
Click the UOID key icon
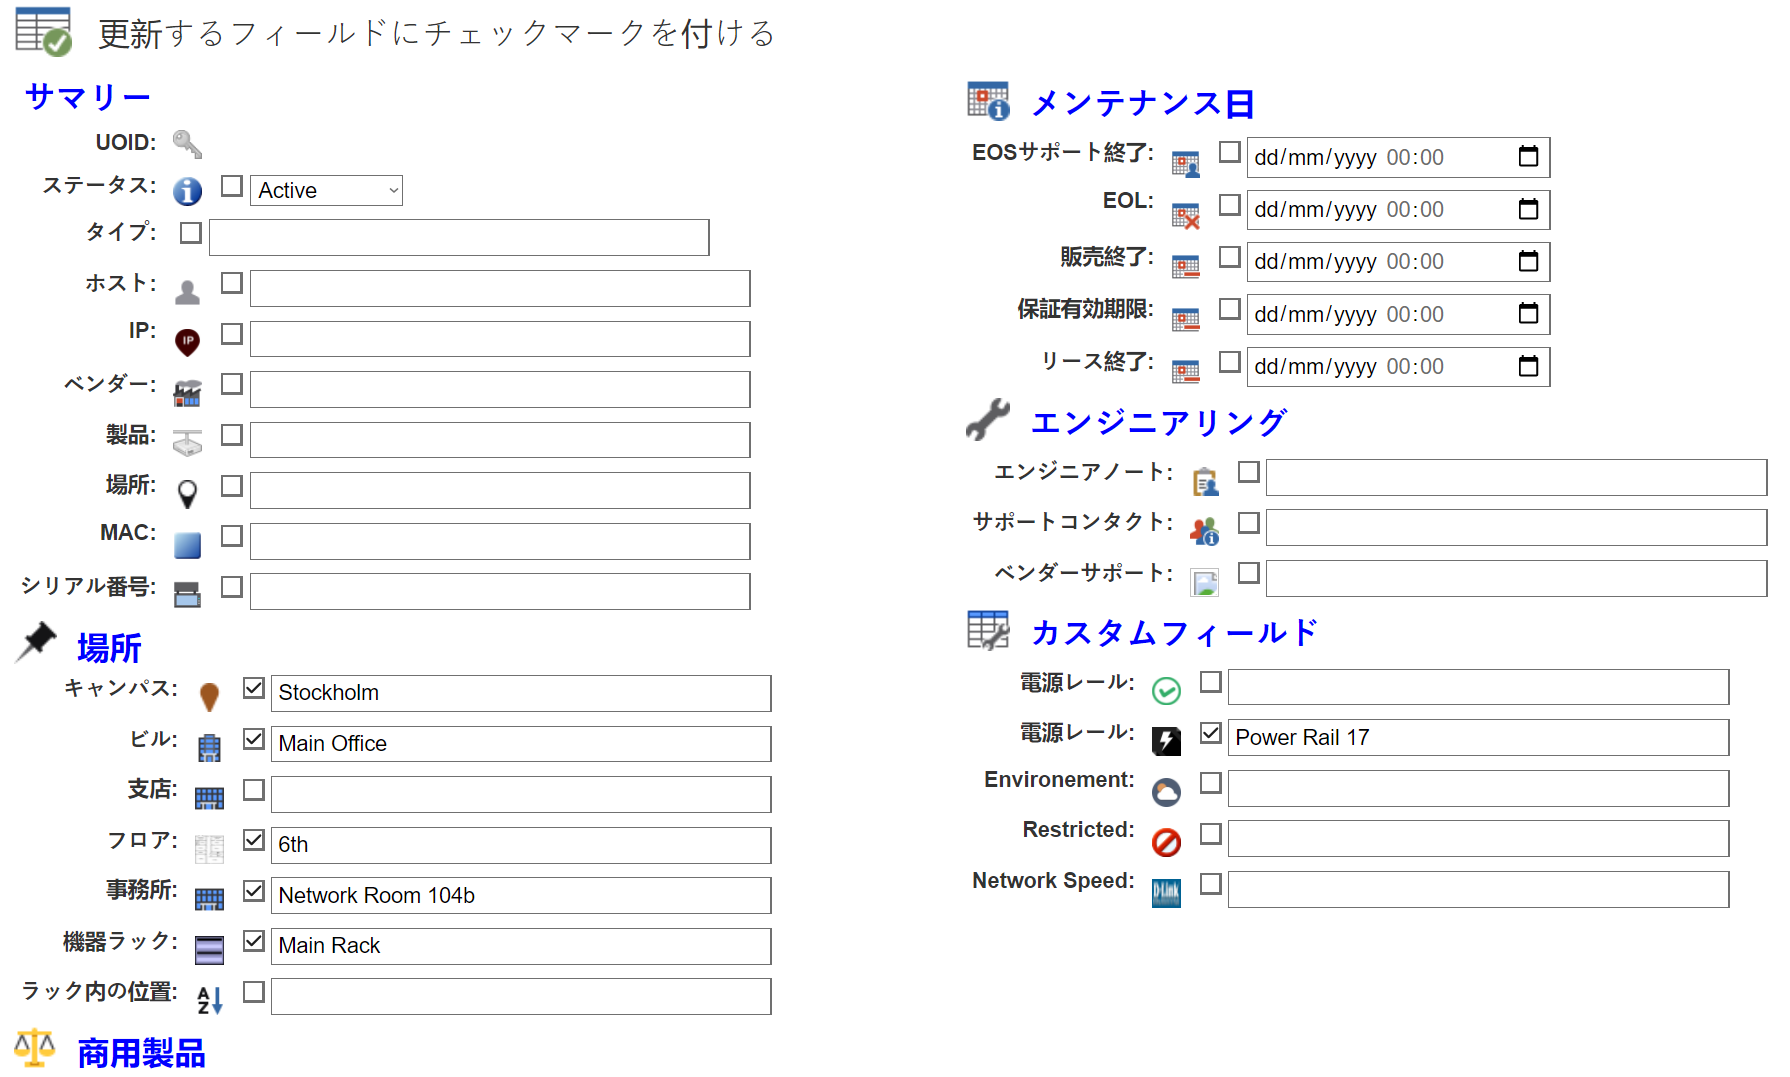(187, 144)
